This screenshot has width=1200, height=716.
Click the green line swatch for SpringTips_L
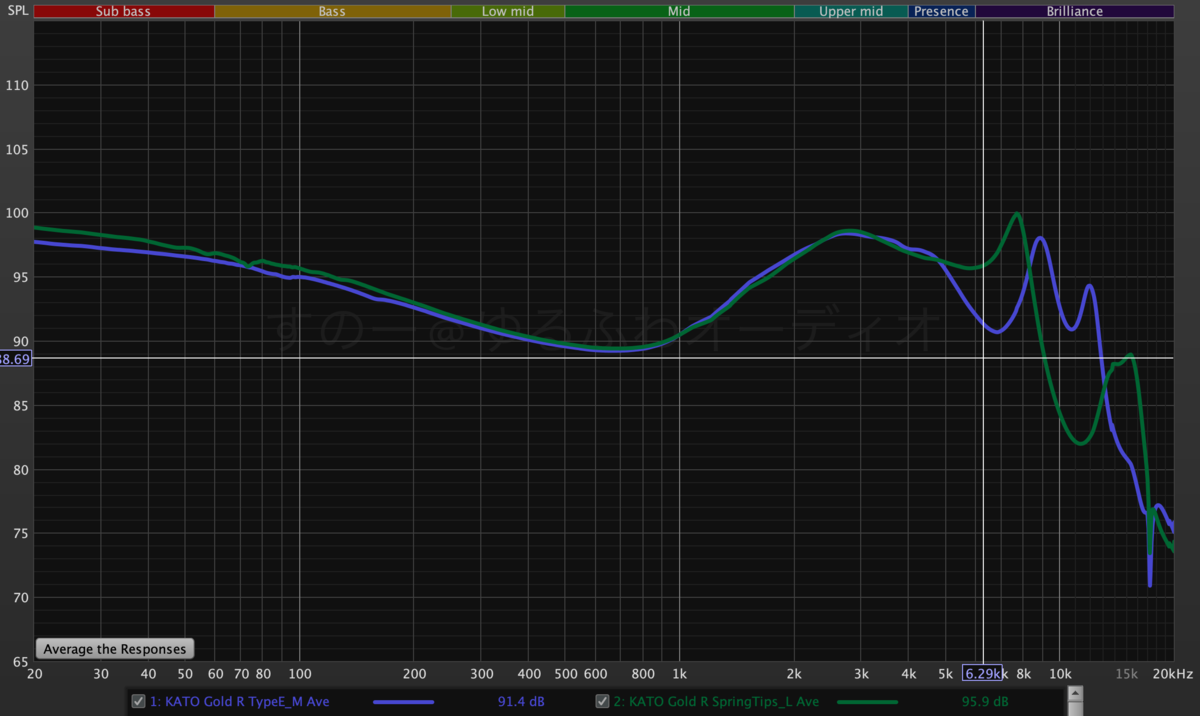[x=868, y=702]
